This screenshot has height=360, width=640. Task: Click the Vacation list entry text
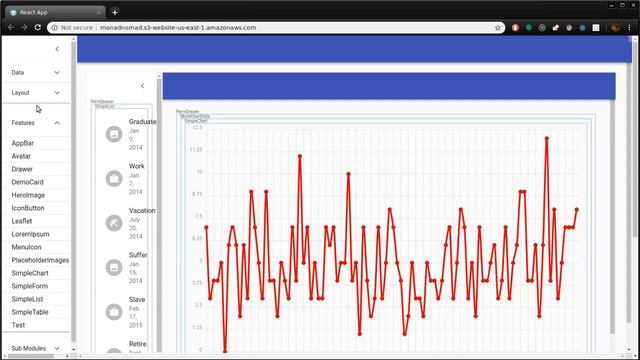(142, 211)
